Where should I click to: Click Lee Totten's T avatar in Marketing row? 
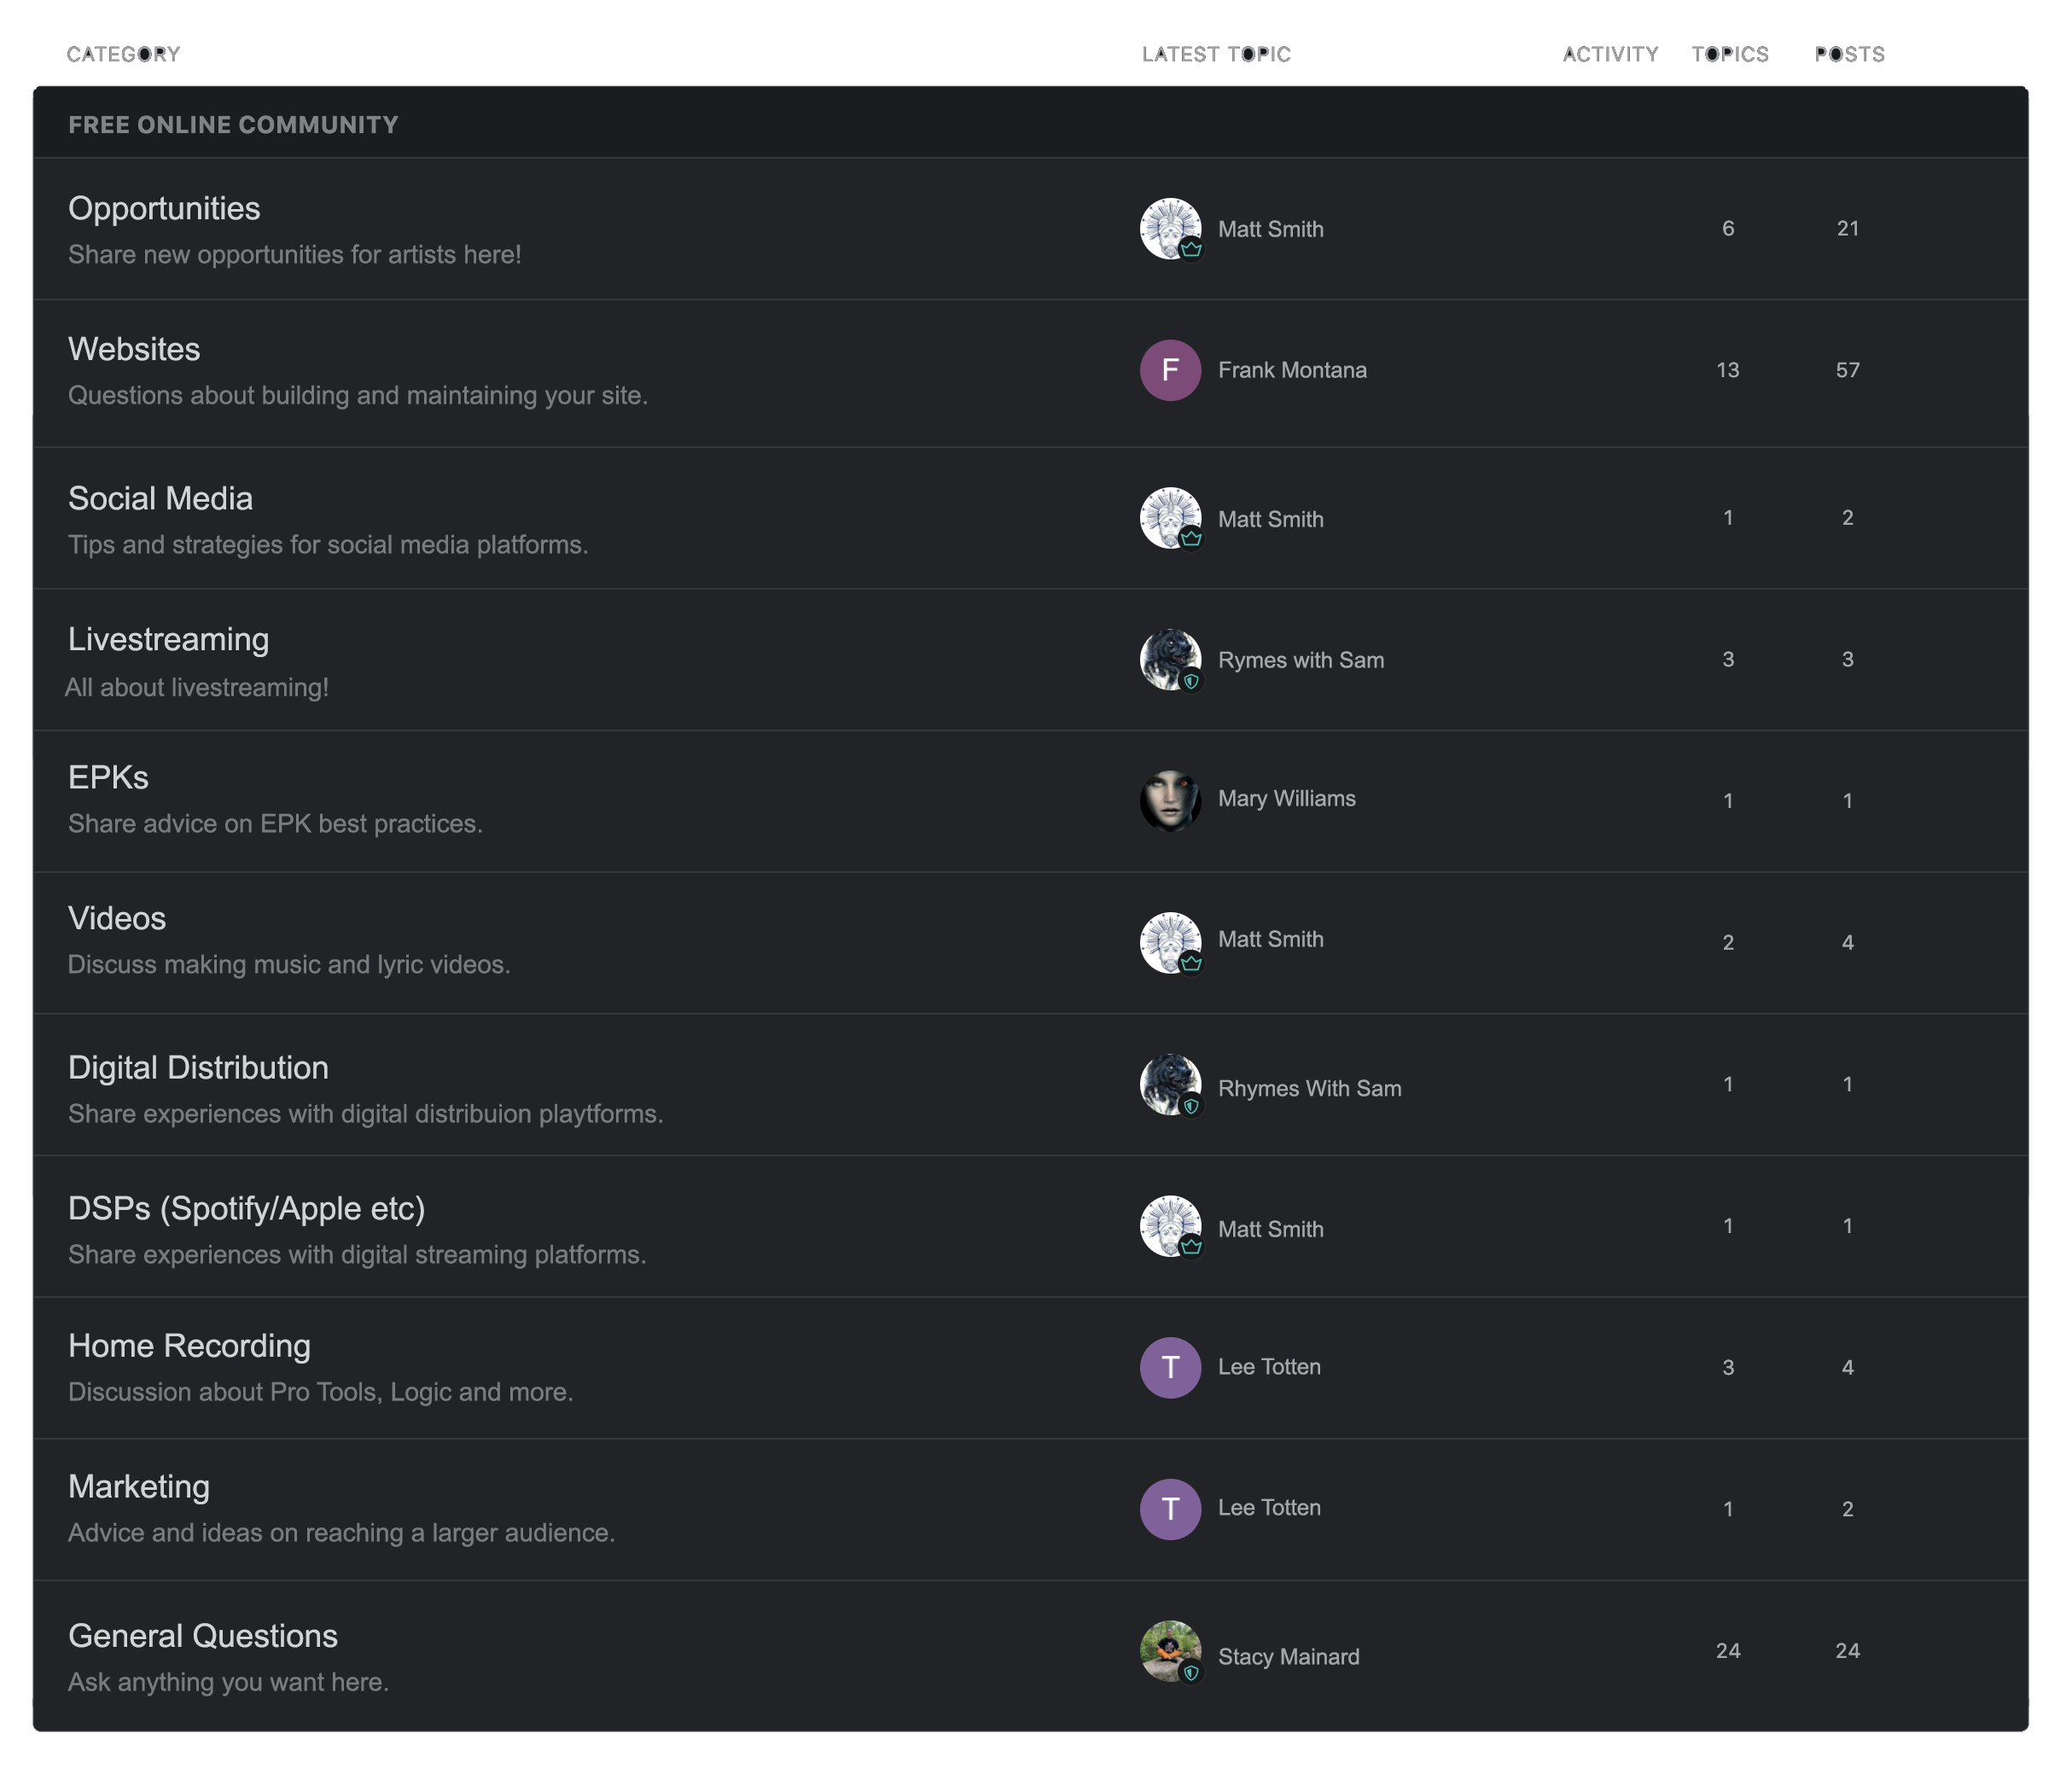[x=1169, y=1509]
